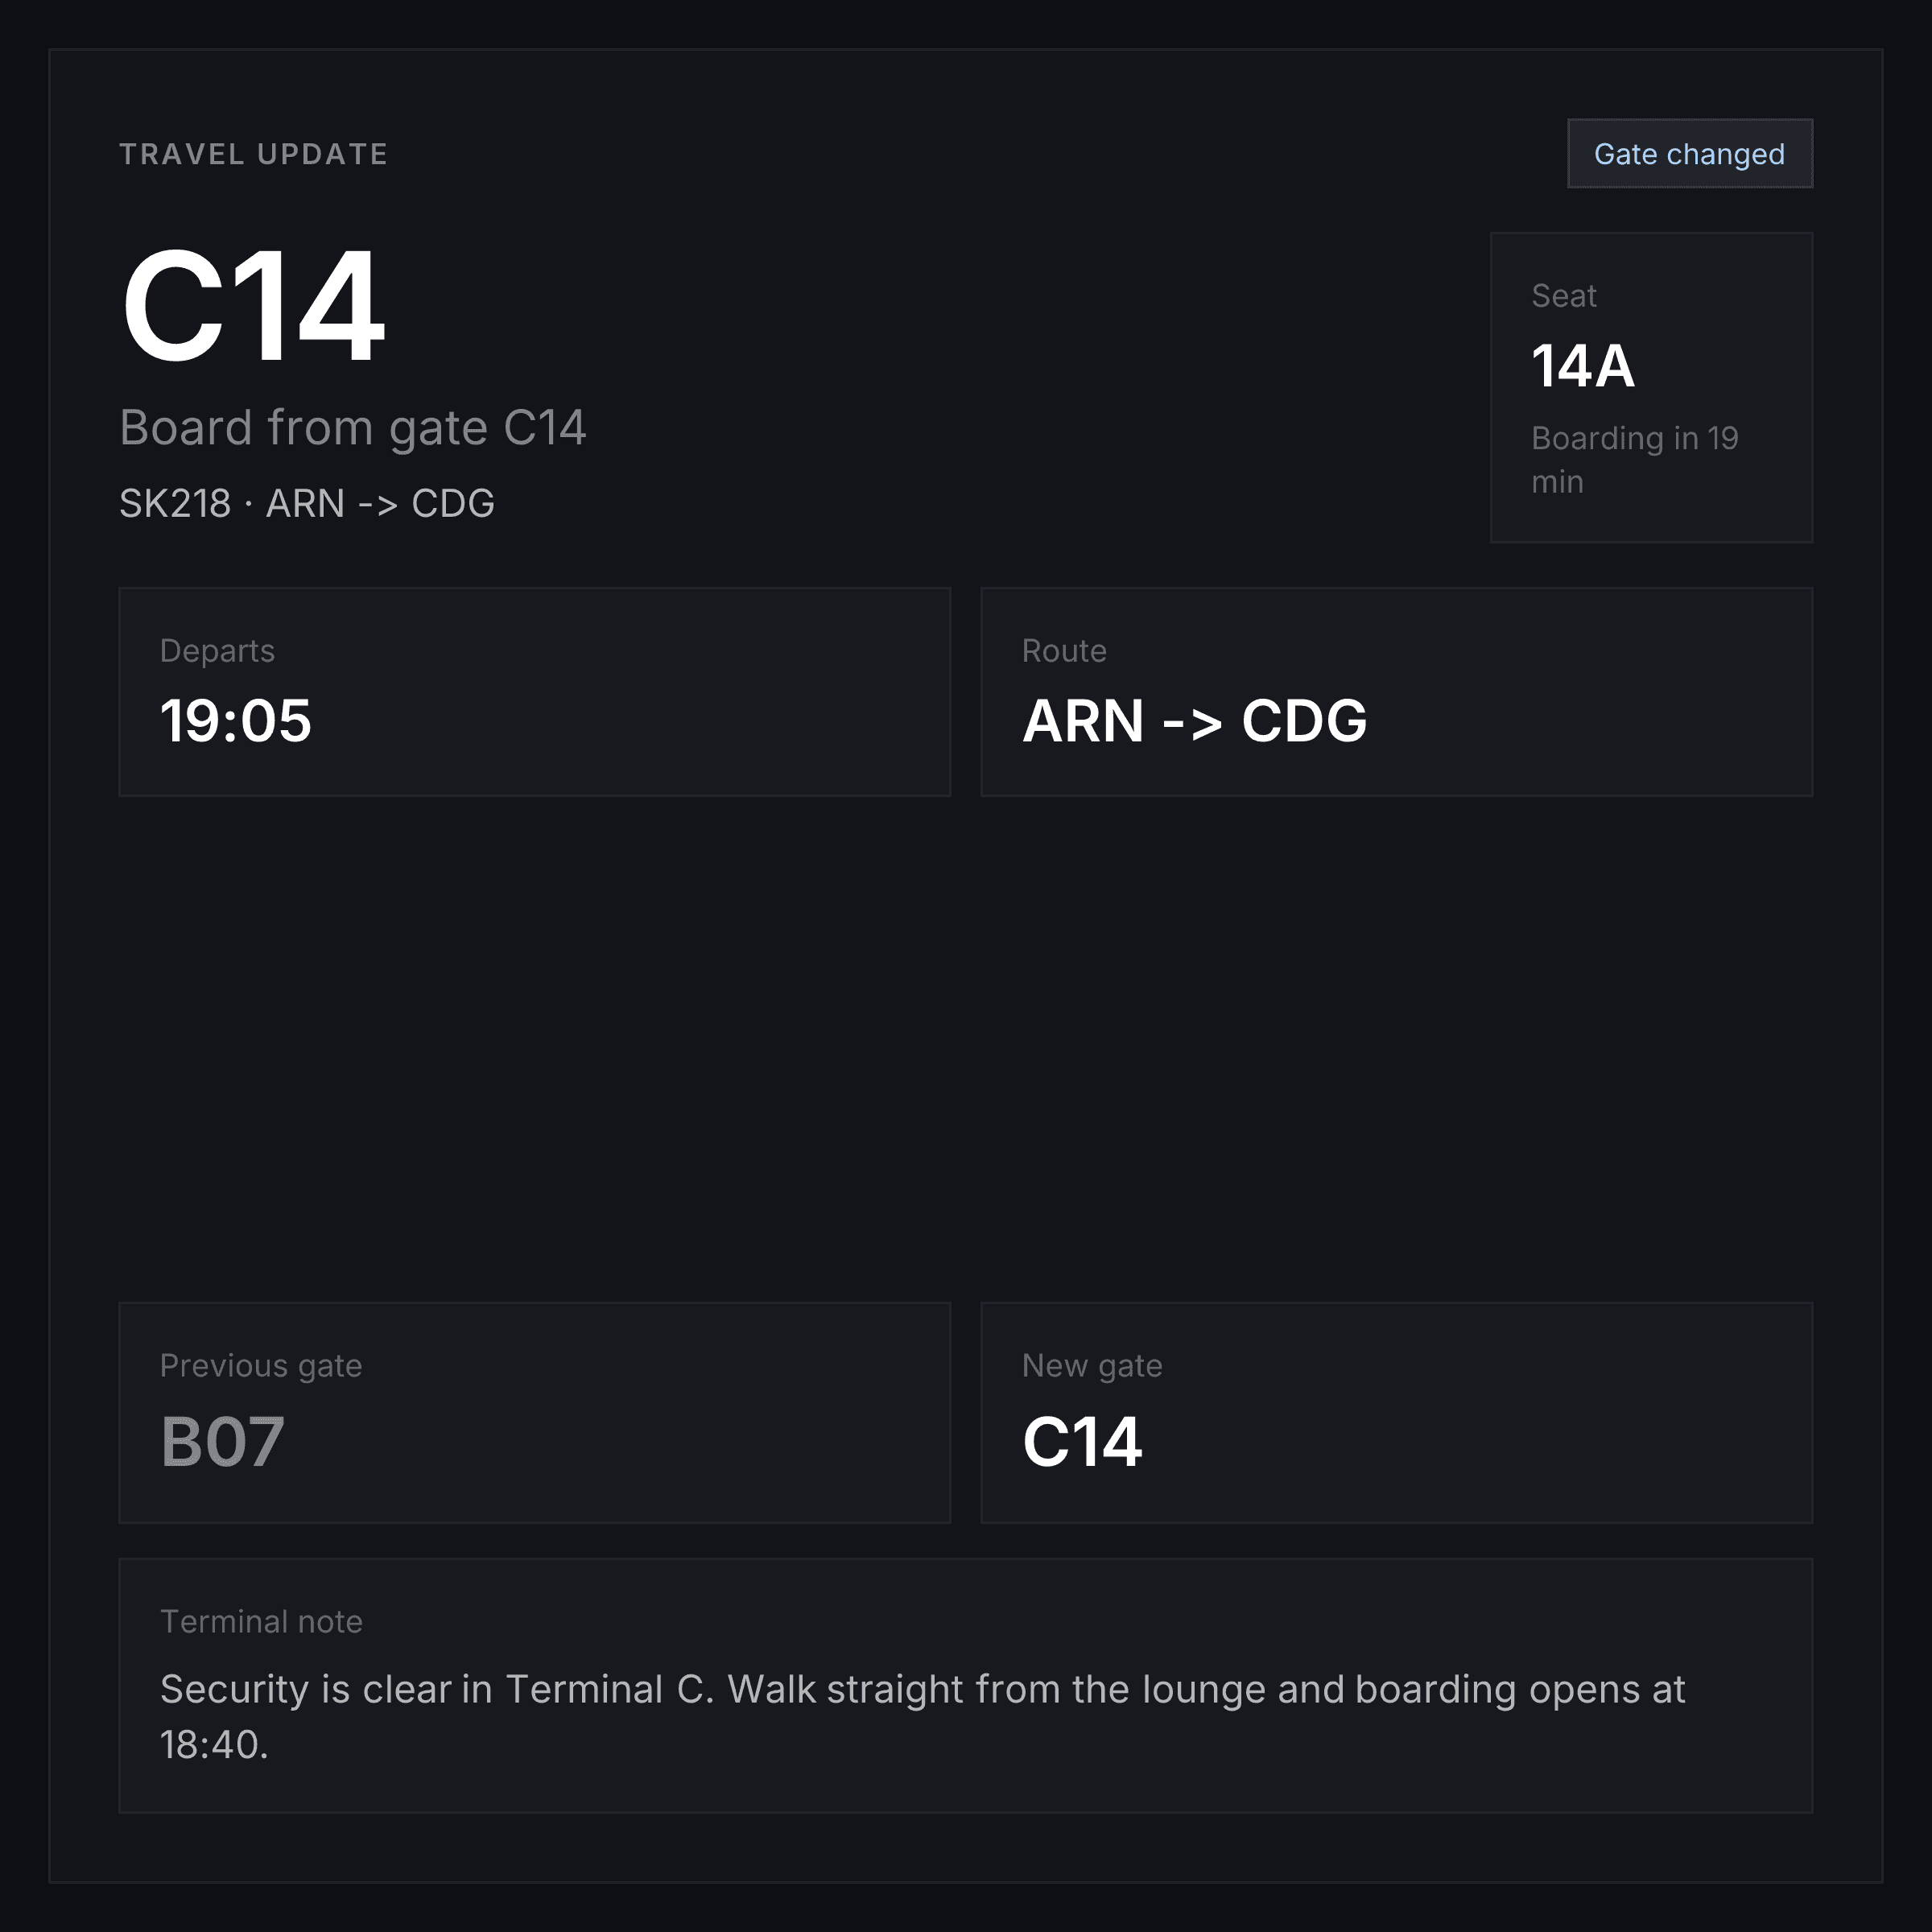Click the 19:05 departure time
Screen dimensions: 1932x1932
pyautogui.click(x=236, y=721)
